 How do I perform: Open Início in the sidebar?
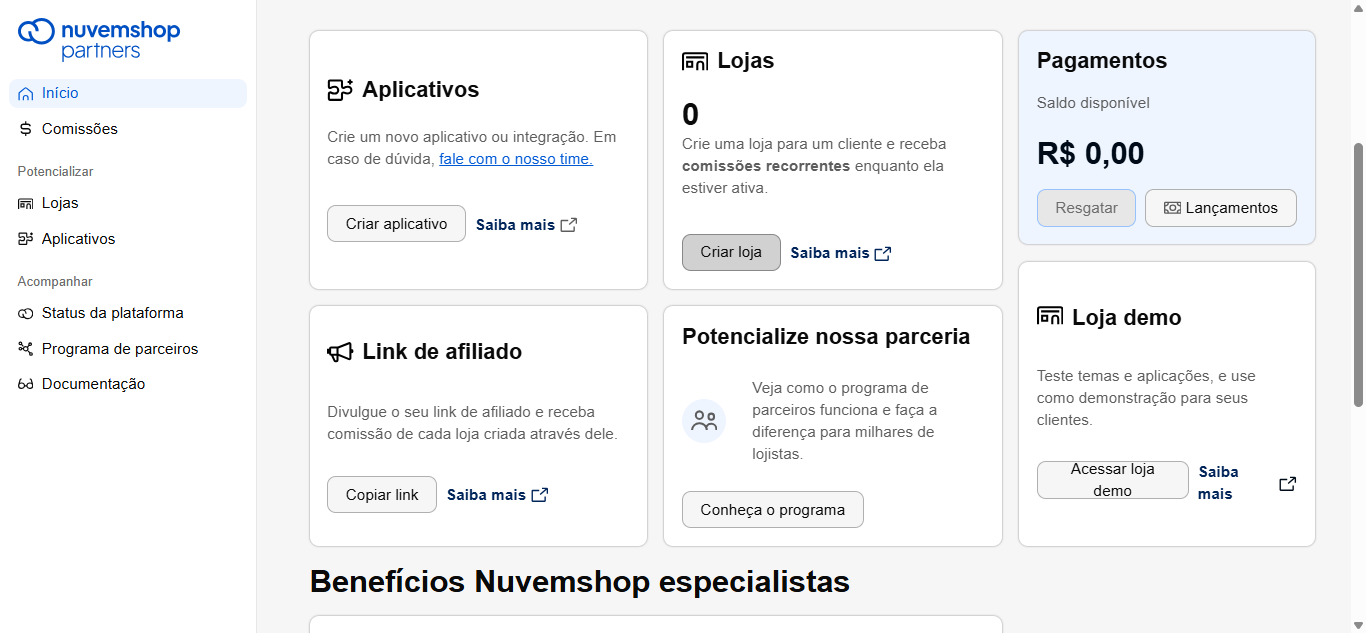point(60,93)
